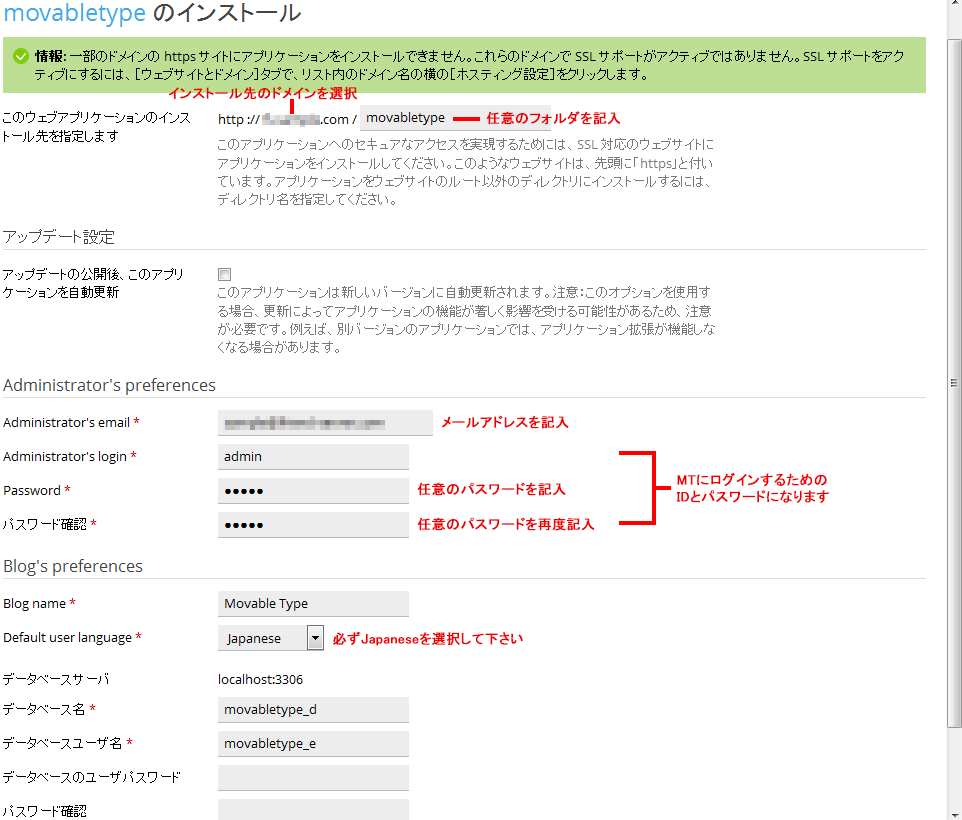Click the Default user language label
Image resolution: width=962 pixels, height=820 pixels.
click(67, 638)
